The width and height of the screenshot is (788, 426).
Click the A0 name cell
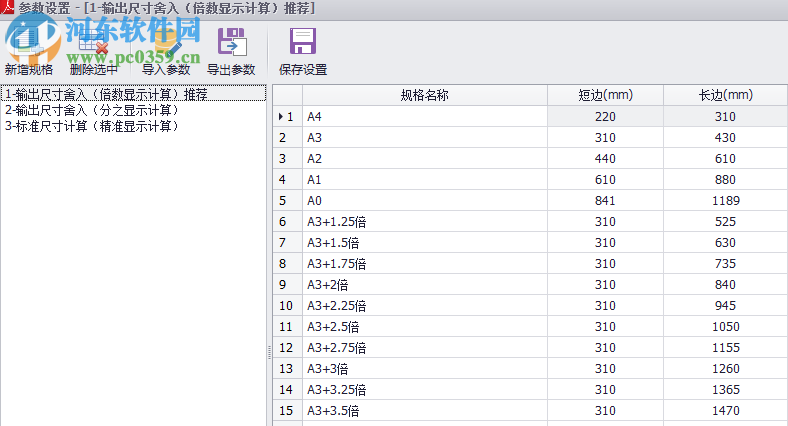point(425,200)
